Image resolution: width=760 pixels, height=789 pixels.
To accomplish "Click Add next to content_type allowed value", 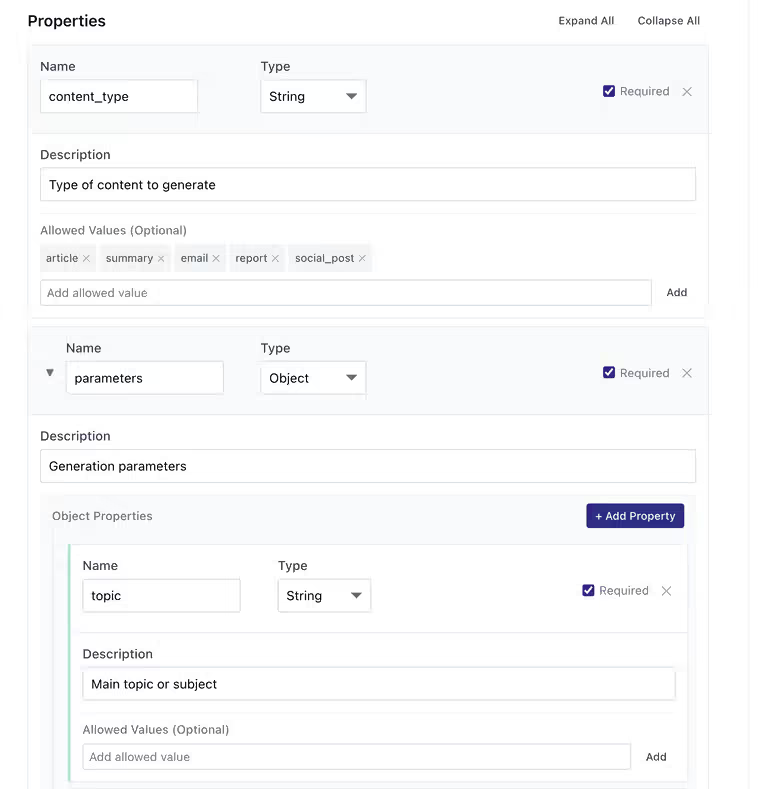I will click(677, 293).
